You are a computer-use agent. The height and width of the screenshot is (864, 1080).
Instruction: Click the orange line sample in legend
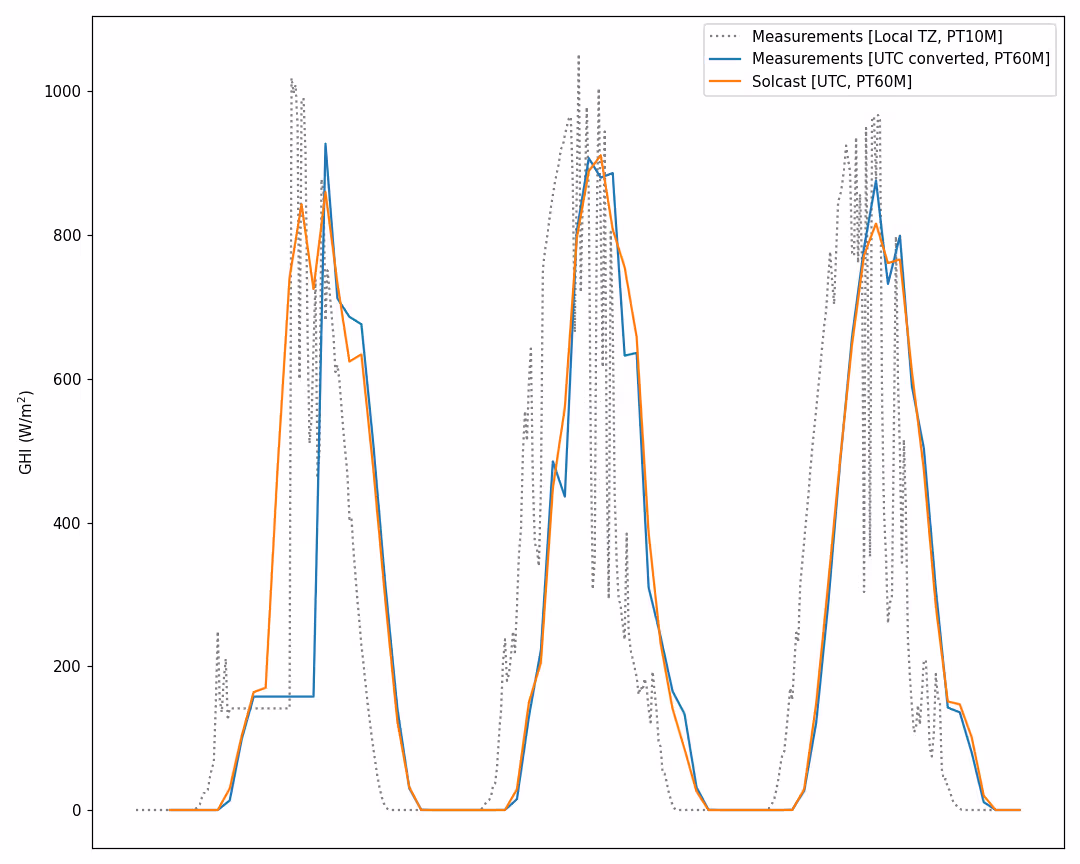[725, 82]
